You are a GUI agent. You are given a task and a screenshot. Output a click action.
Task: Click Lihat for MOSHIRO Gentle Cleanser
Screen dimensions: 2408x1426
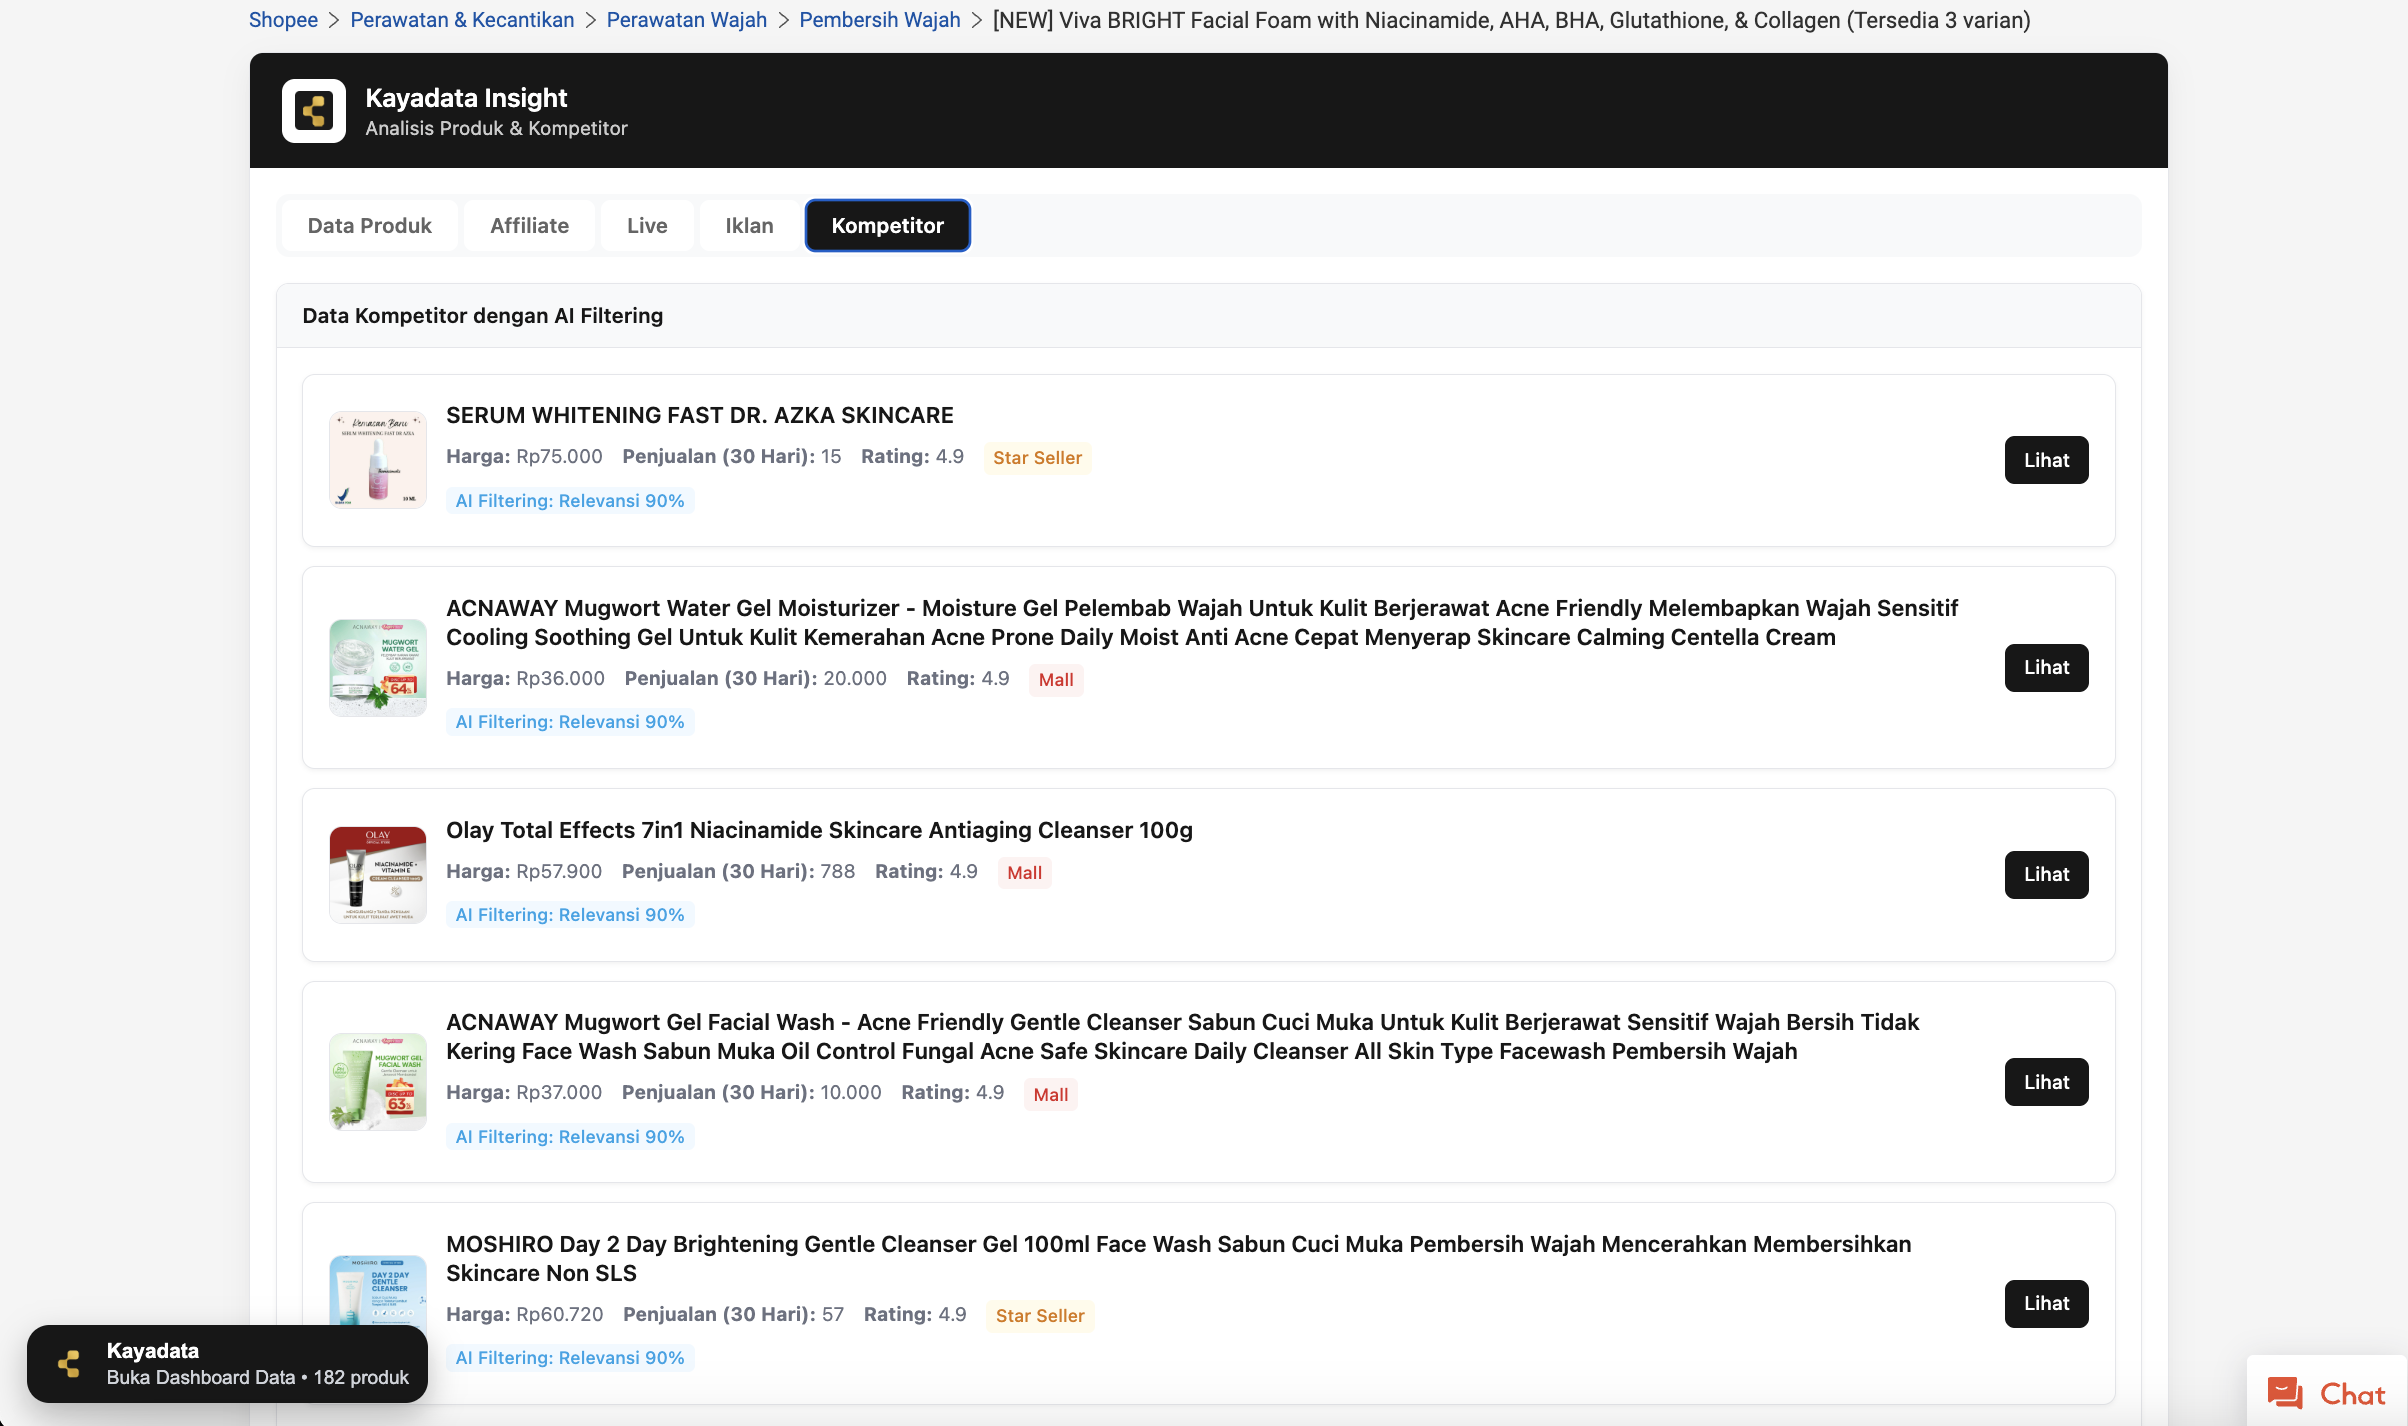[x=2046, y=1303]
